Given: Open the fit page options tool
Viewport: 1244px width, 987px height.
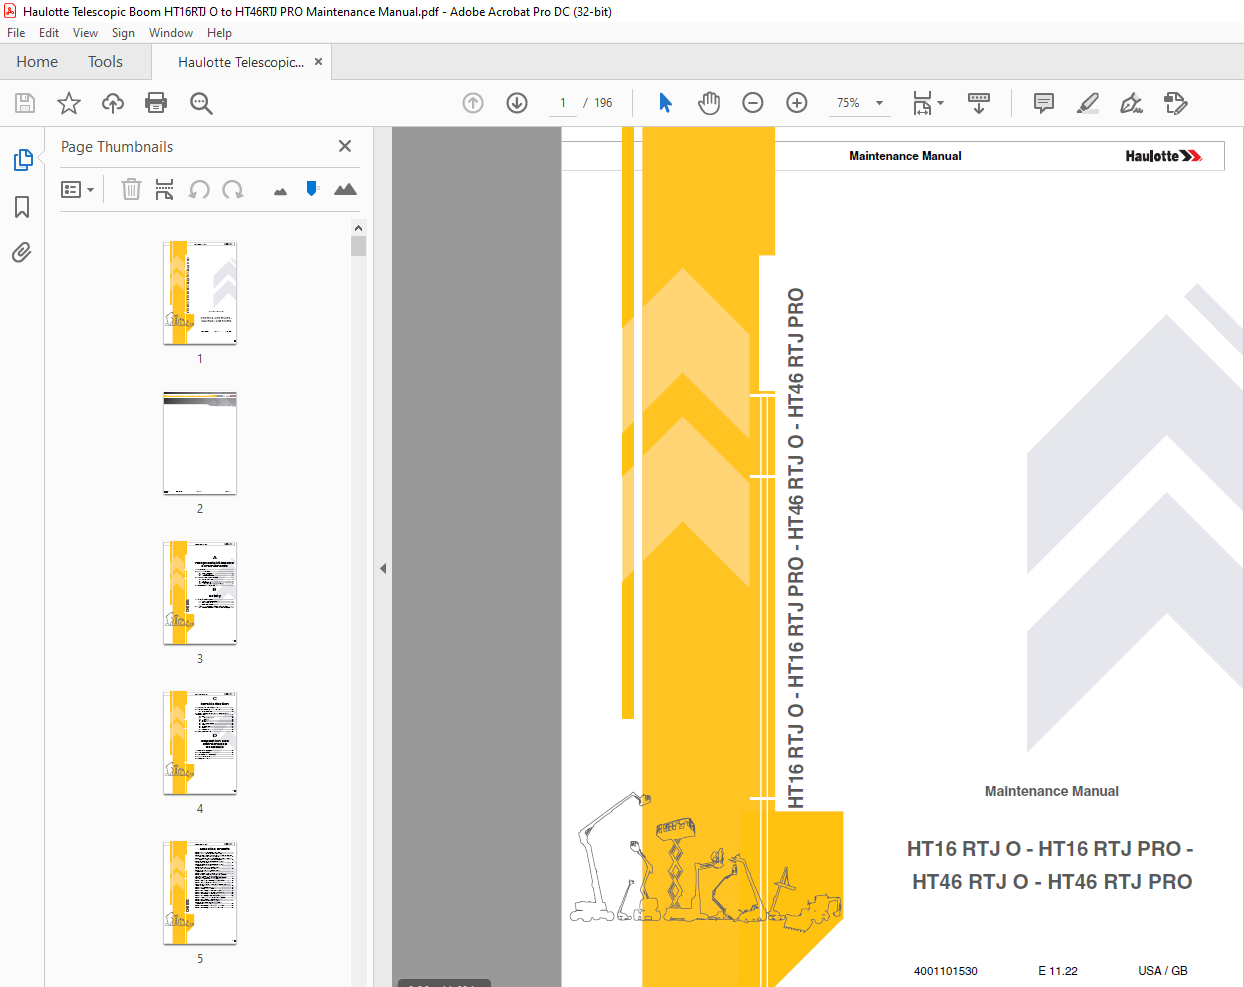Looking at the screenshot, I should coord(923,103).
